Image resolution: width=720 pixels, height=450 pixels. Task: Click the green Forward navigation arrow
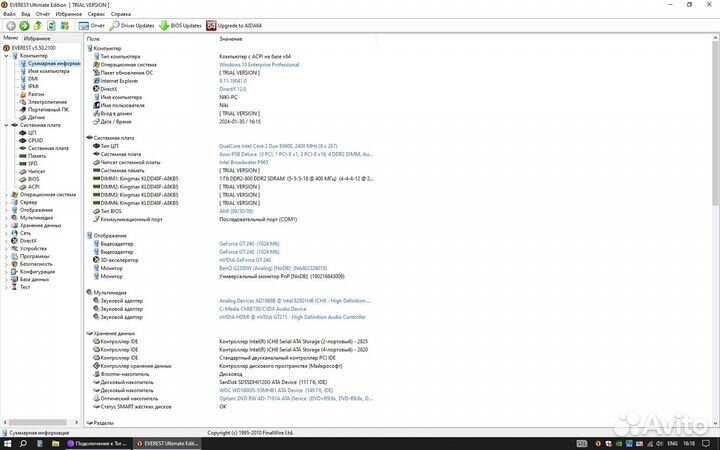(24, 26)
